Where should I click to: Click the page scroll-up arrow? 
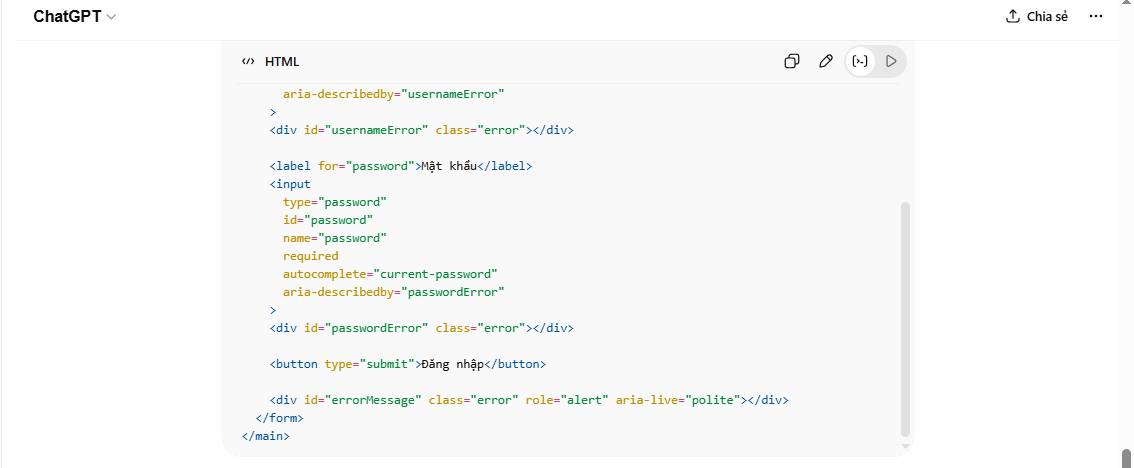click(x=1126, y=7)
